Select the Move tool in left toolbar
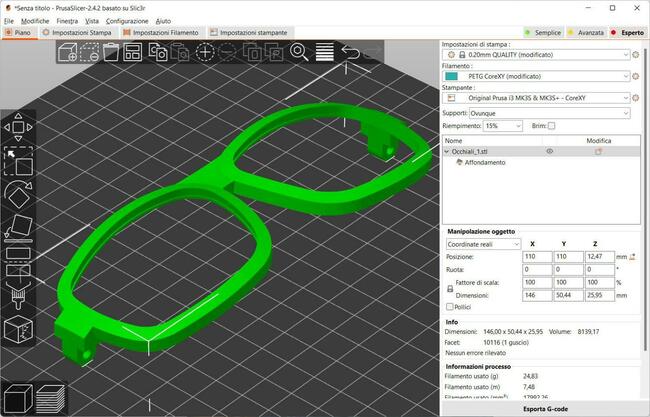 click(18, 127)
